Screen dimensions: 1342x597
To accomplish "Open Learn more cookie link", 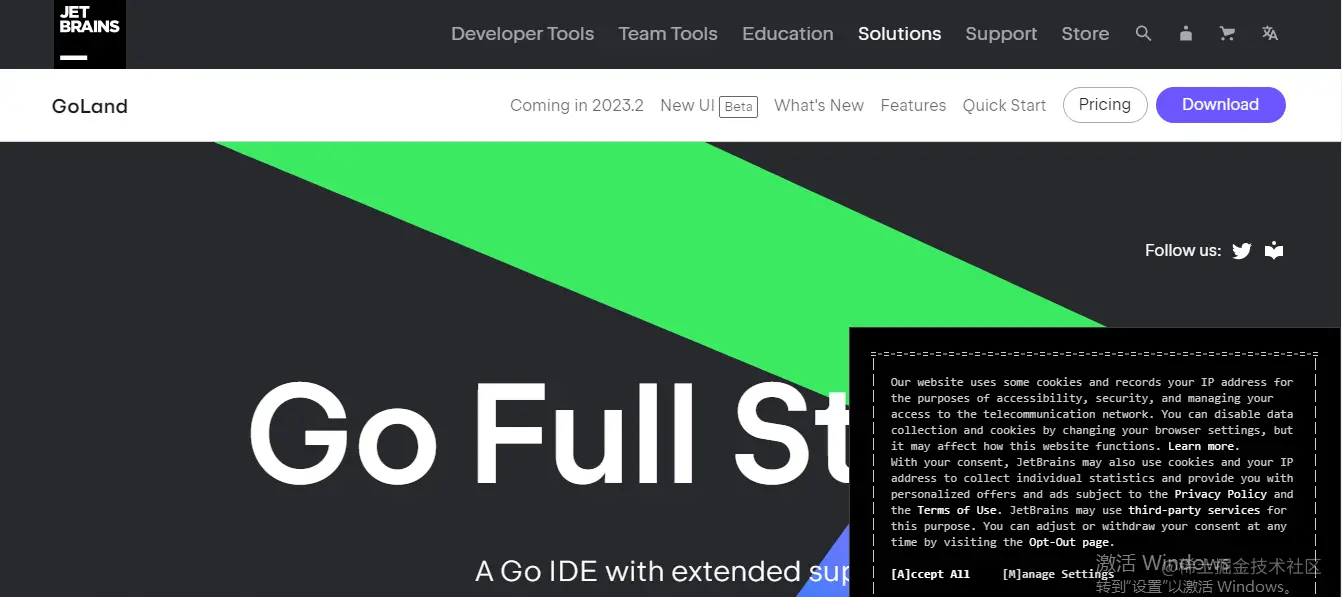I will click(1203, 446).
